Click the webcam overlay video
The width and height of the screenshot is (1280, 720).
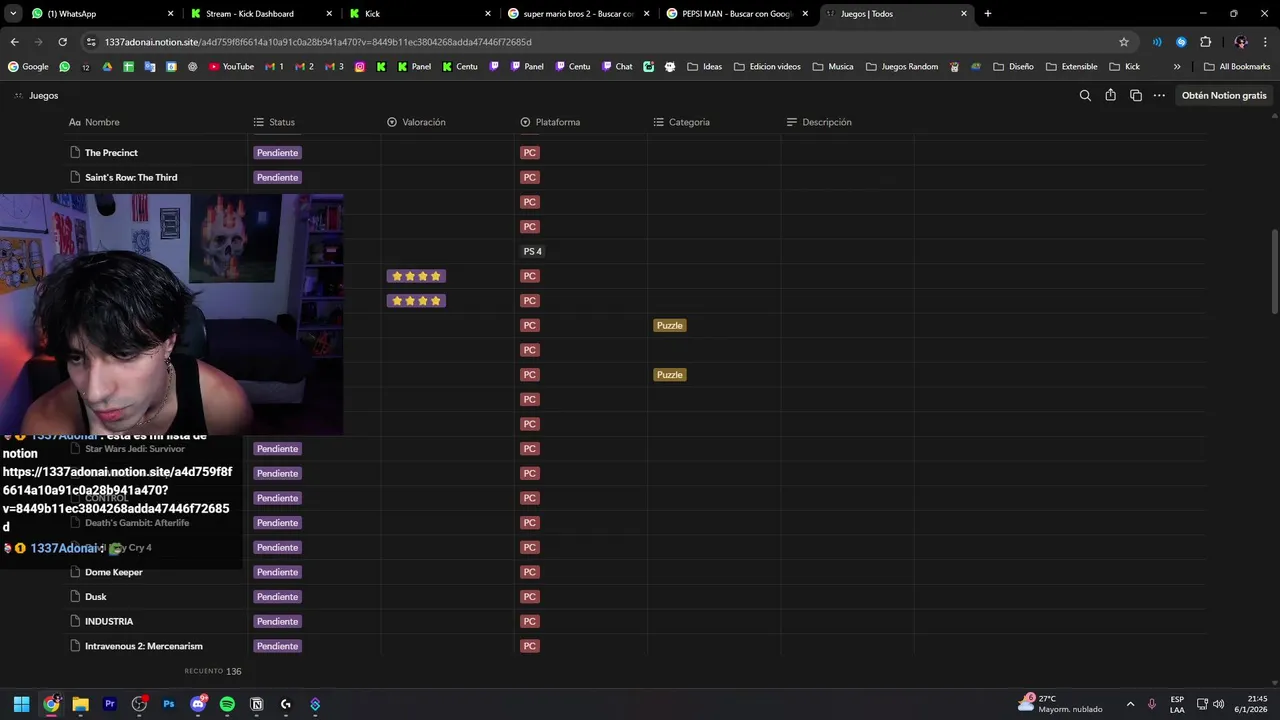tap(171, 315)
